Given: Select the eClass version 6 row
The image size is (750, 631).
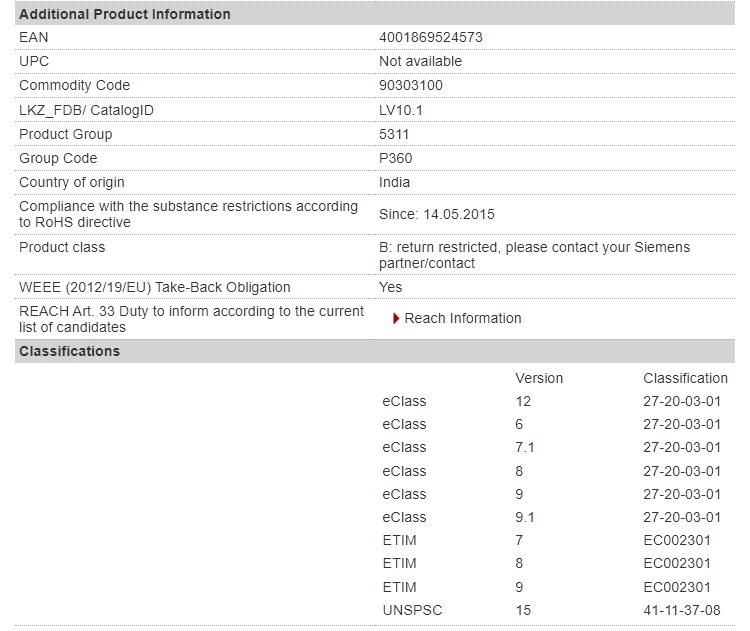Looking at the screenshot, I should pyautogui.click(x=551, y=424).
